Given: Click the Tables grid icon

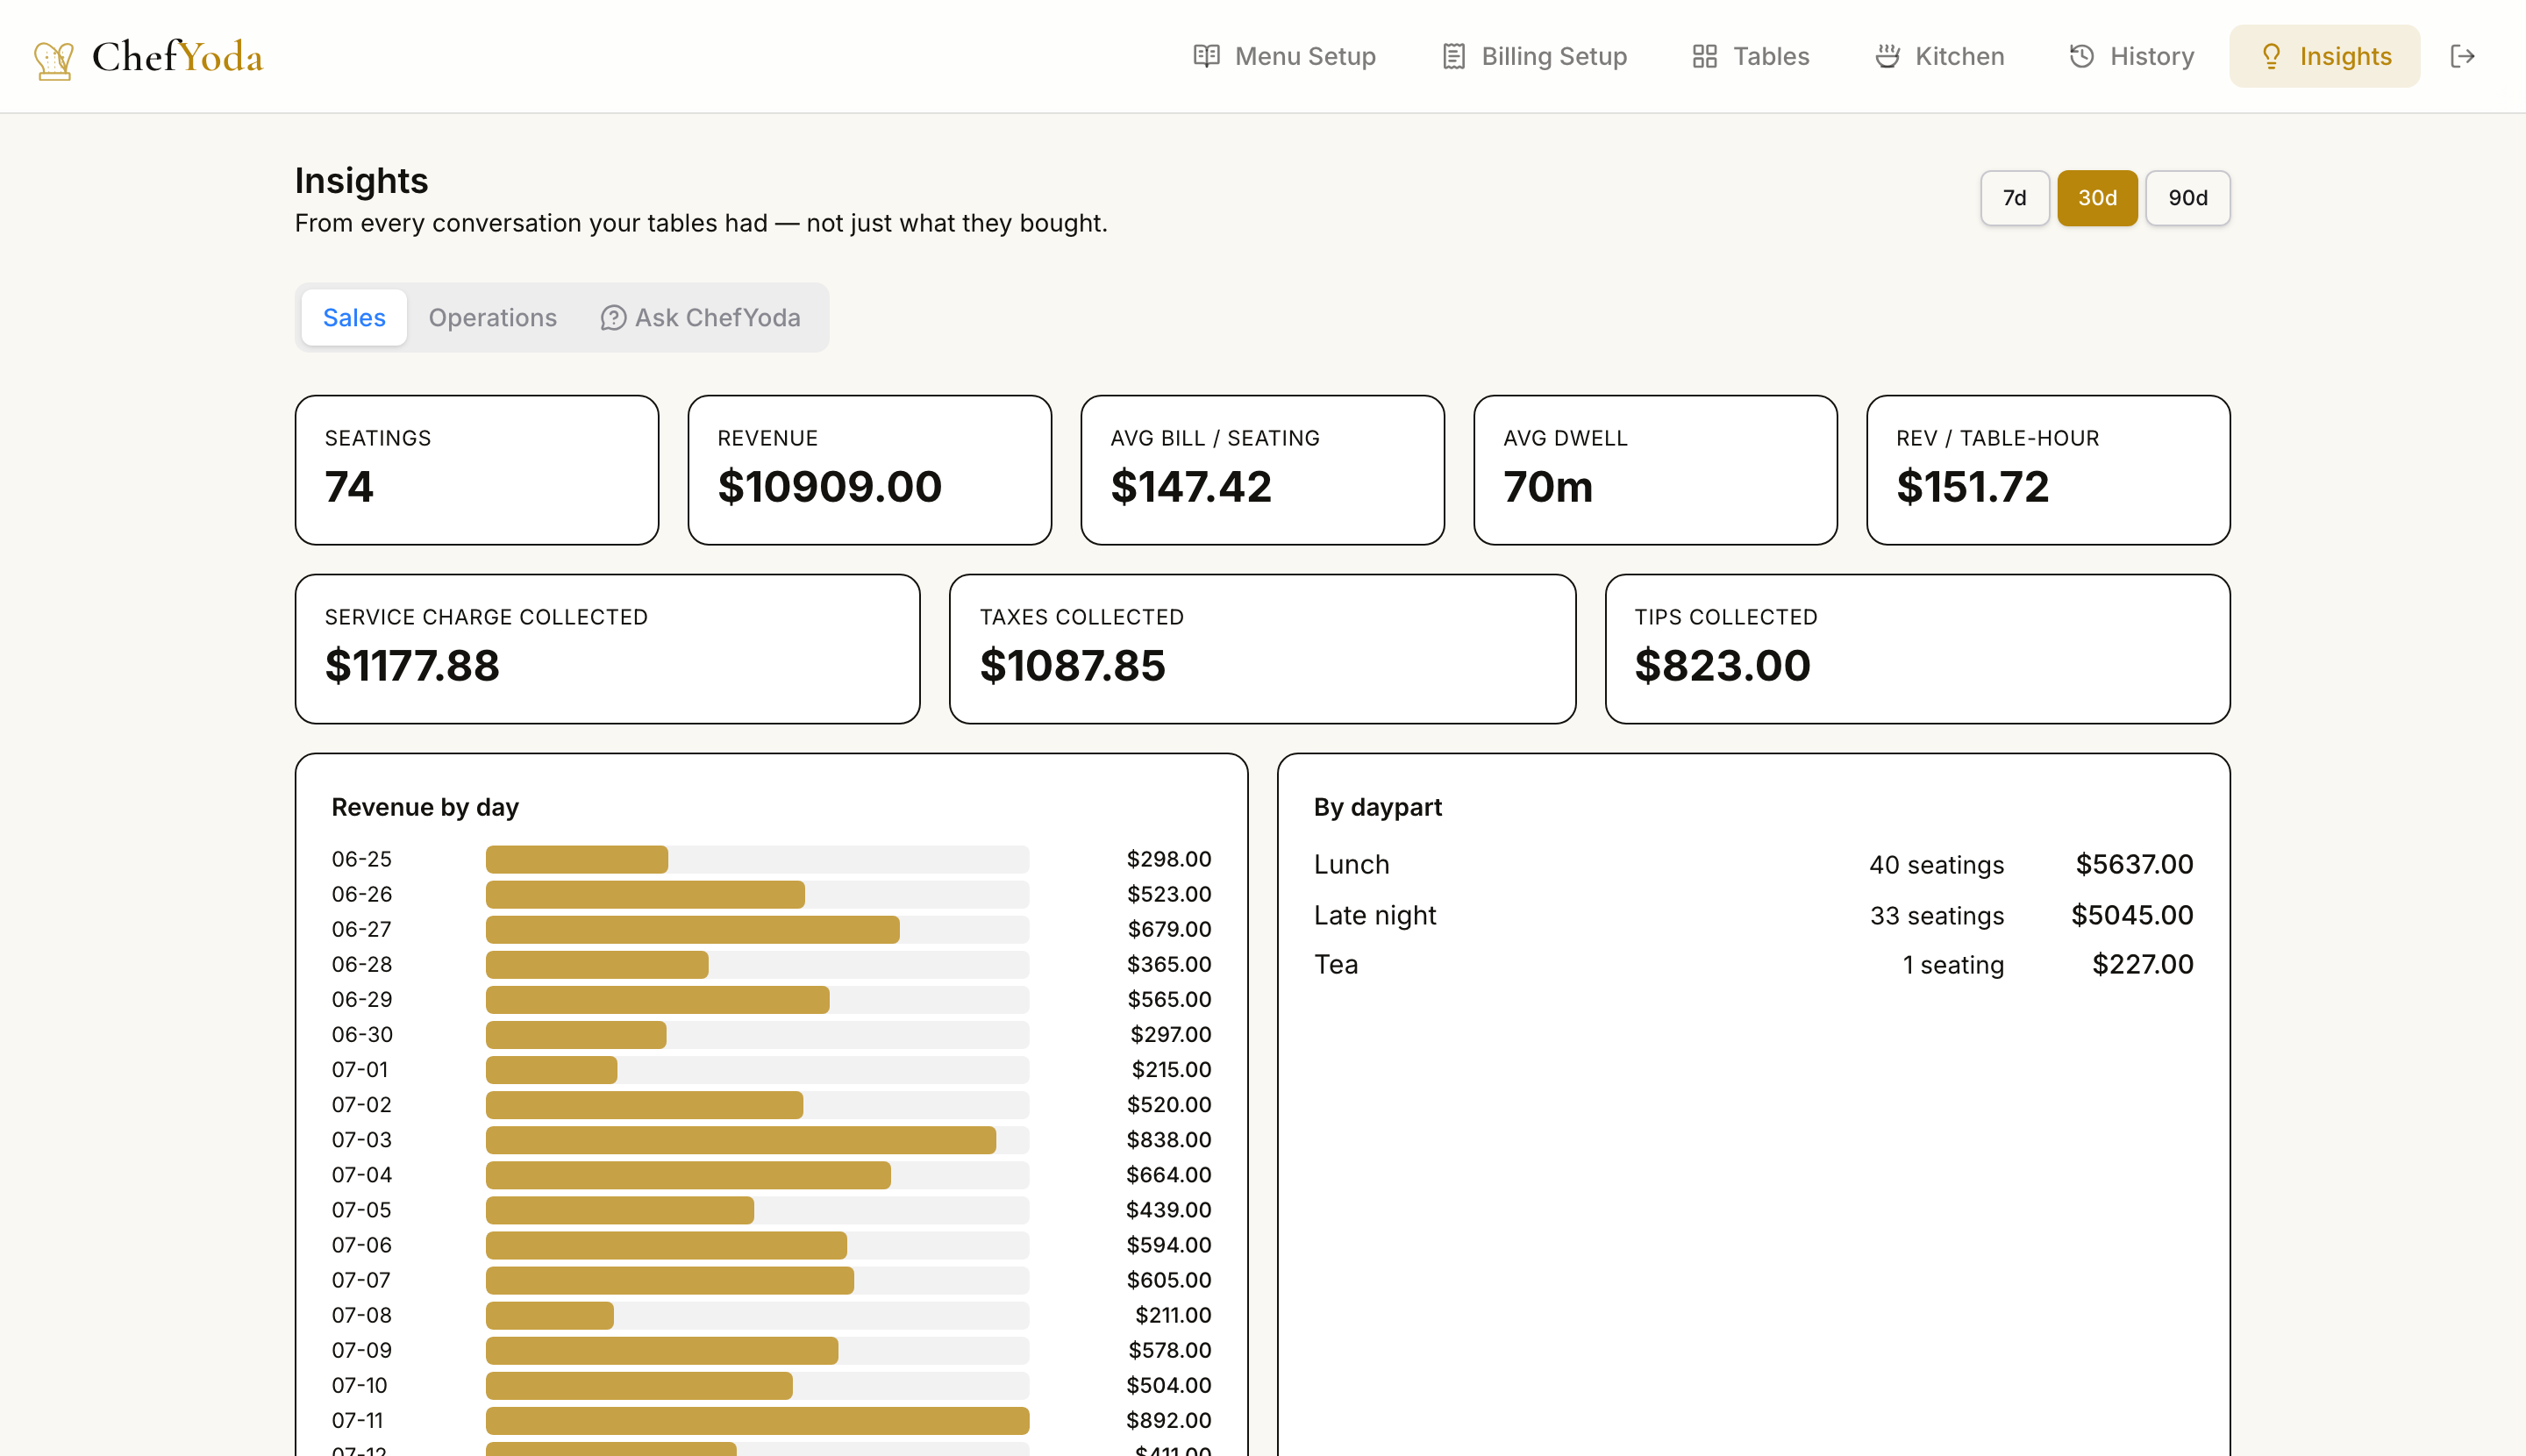Looking at the screenshot, I should (x=1704, y=56).
